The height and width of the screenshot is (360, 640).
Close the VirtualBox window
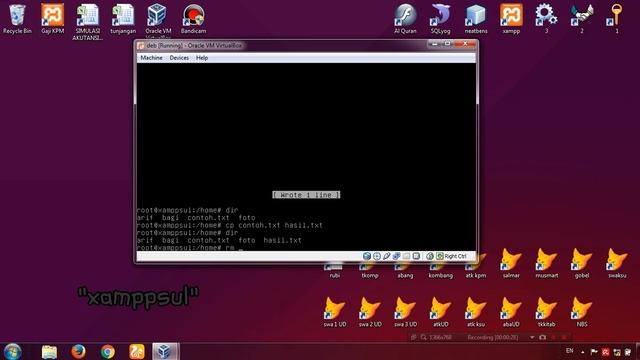tap(465, 44)
